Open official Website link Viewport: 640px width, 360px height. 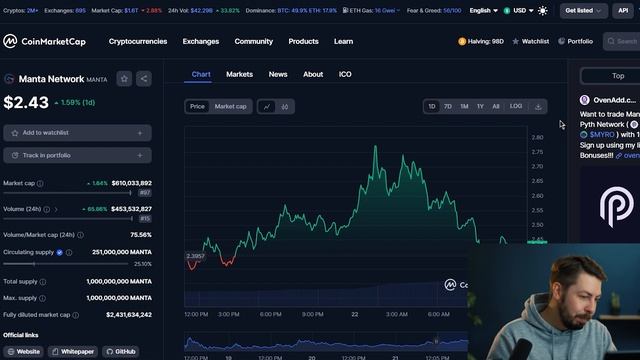24,351
